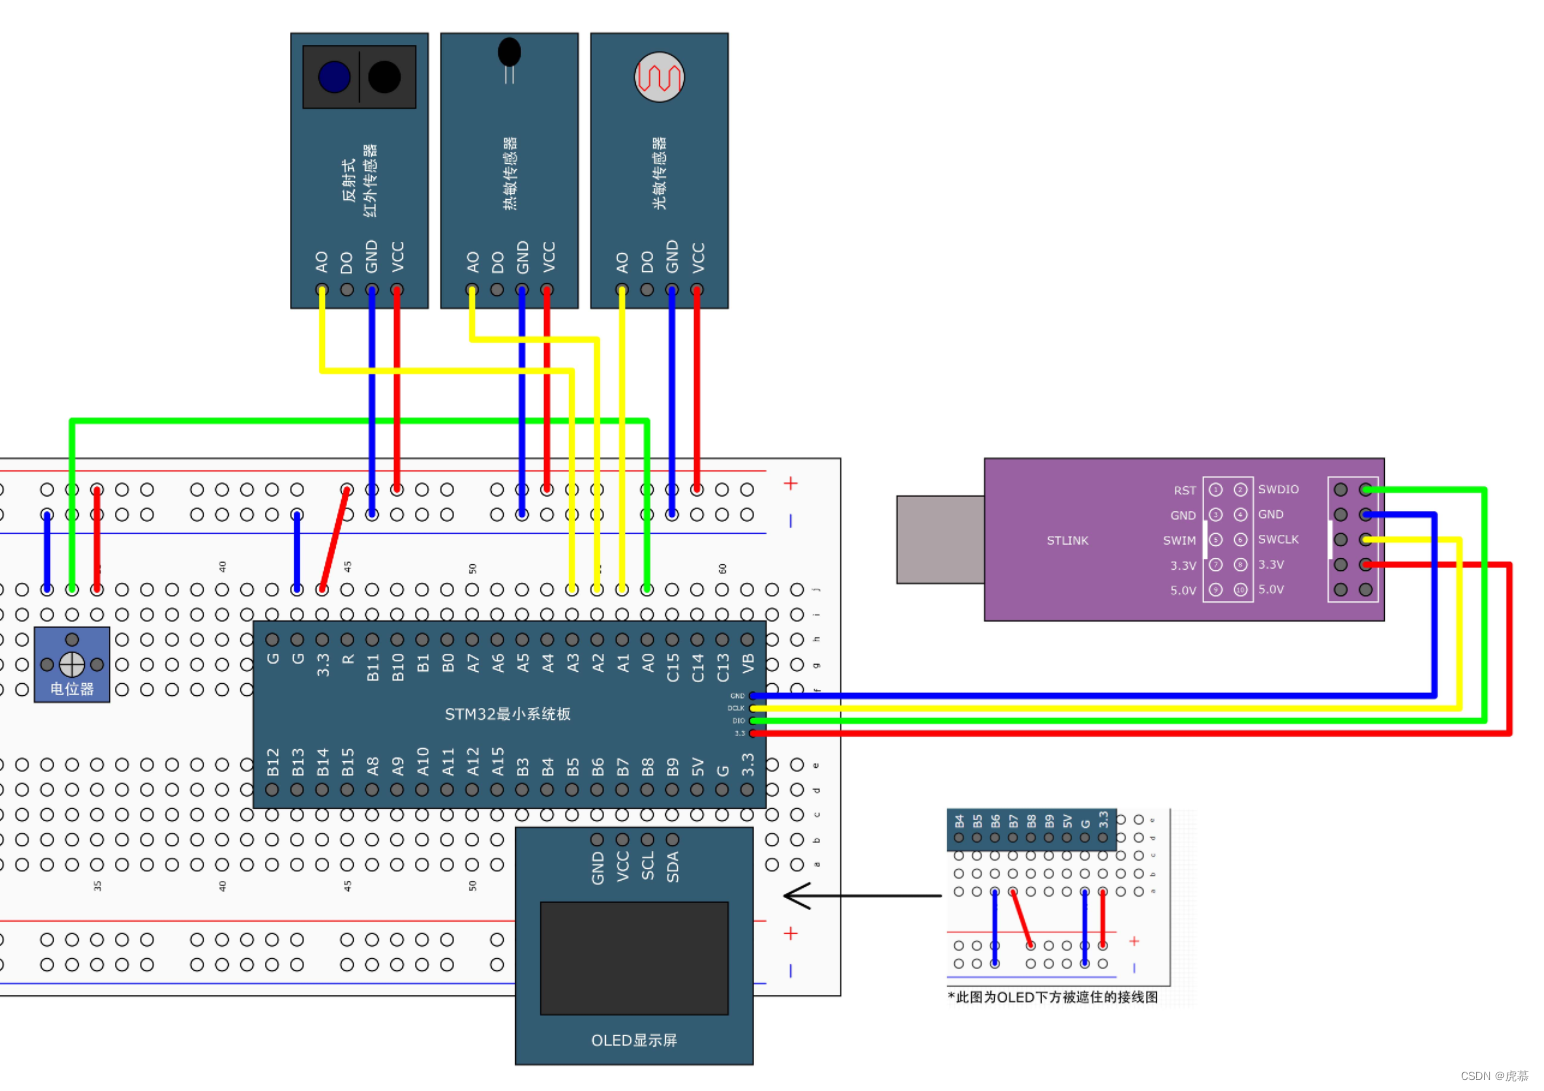Click the photoresistor symbol on the light sensor
1544x1091 pixels.
click(x=659, y=77)
